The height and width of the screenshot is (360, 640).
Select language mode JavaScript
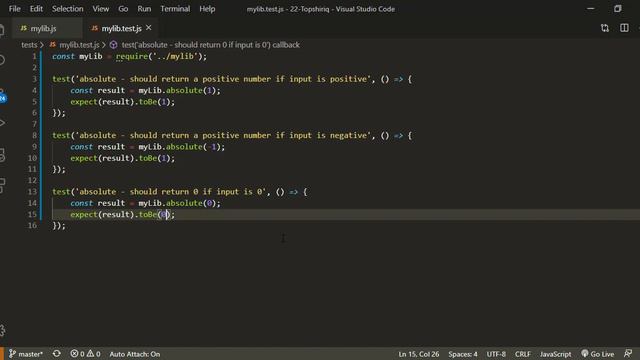tap(556, 354)
